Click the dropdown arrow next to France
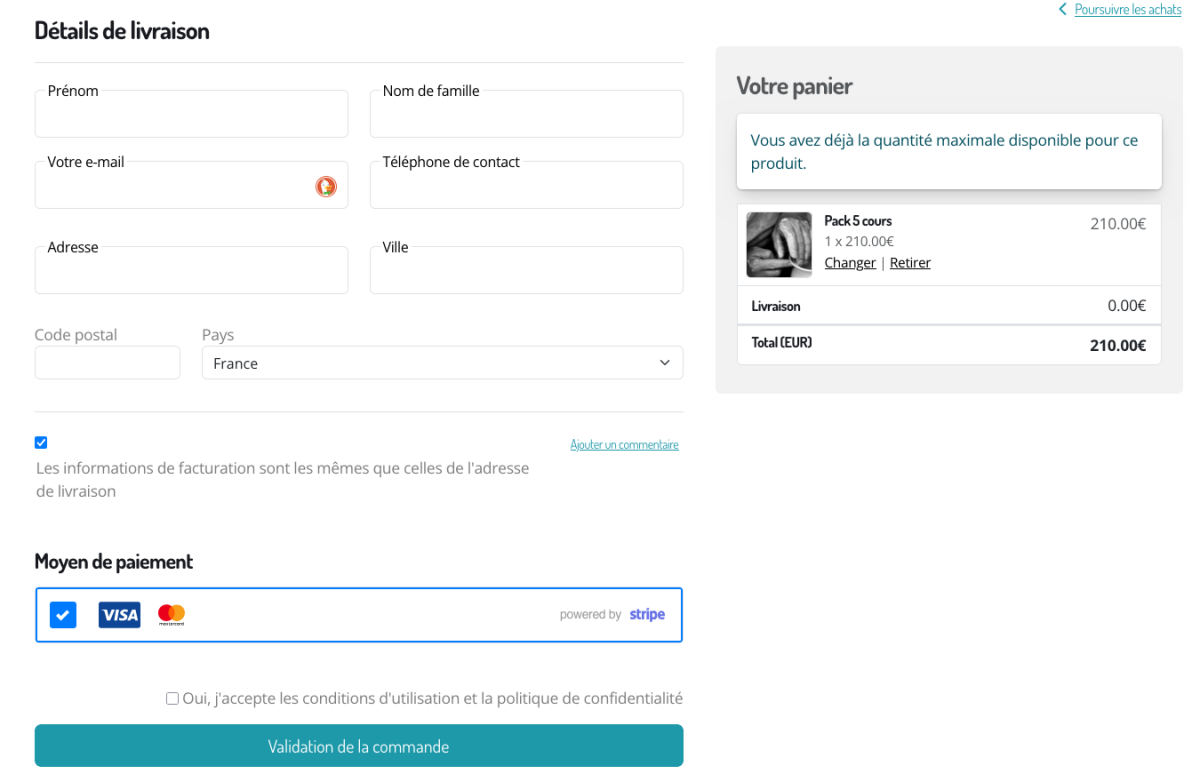Viewport: 1200px width, 774px height. pos(665,363)
